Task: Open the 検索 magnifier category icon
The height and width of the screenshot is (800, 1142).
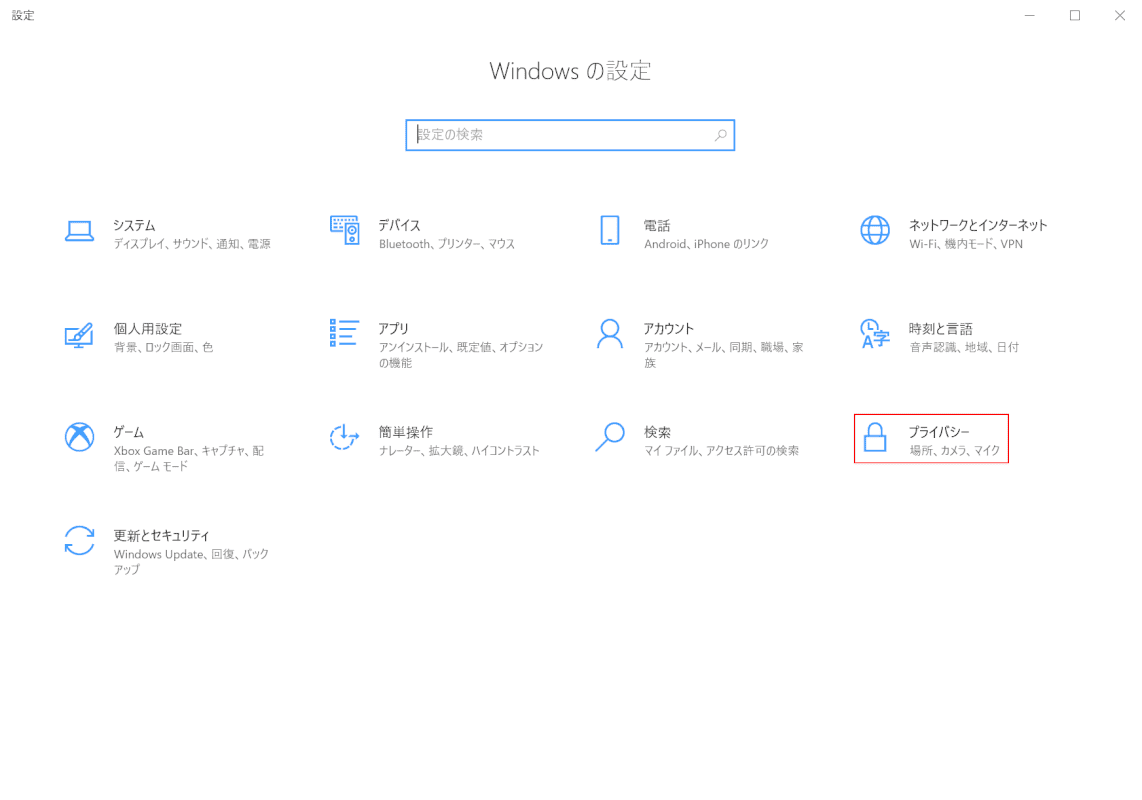Action: coord(610,437)
